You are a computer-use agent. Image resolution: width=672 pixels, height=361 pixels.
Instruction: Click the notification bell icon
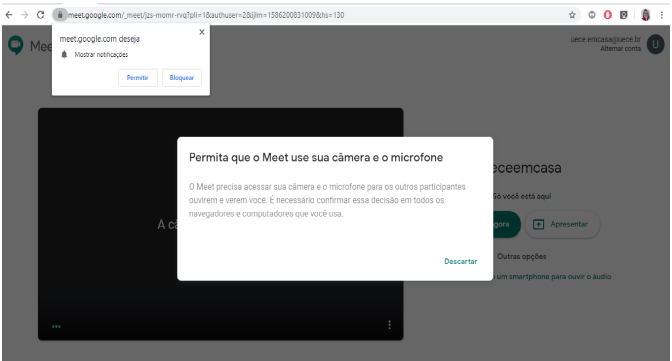click(x=64, y=54)
